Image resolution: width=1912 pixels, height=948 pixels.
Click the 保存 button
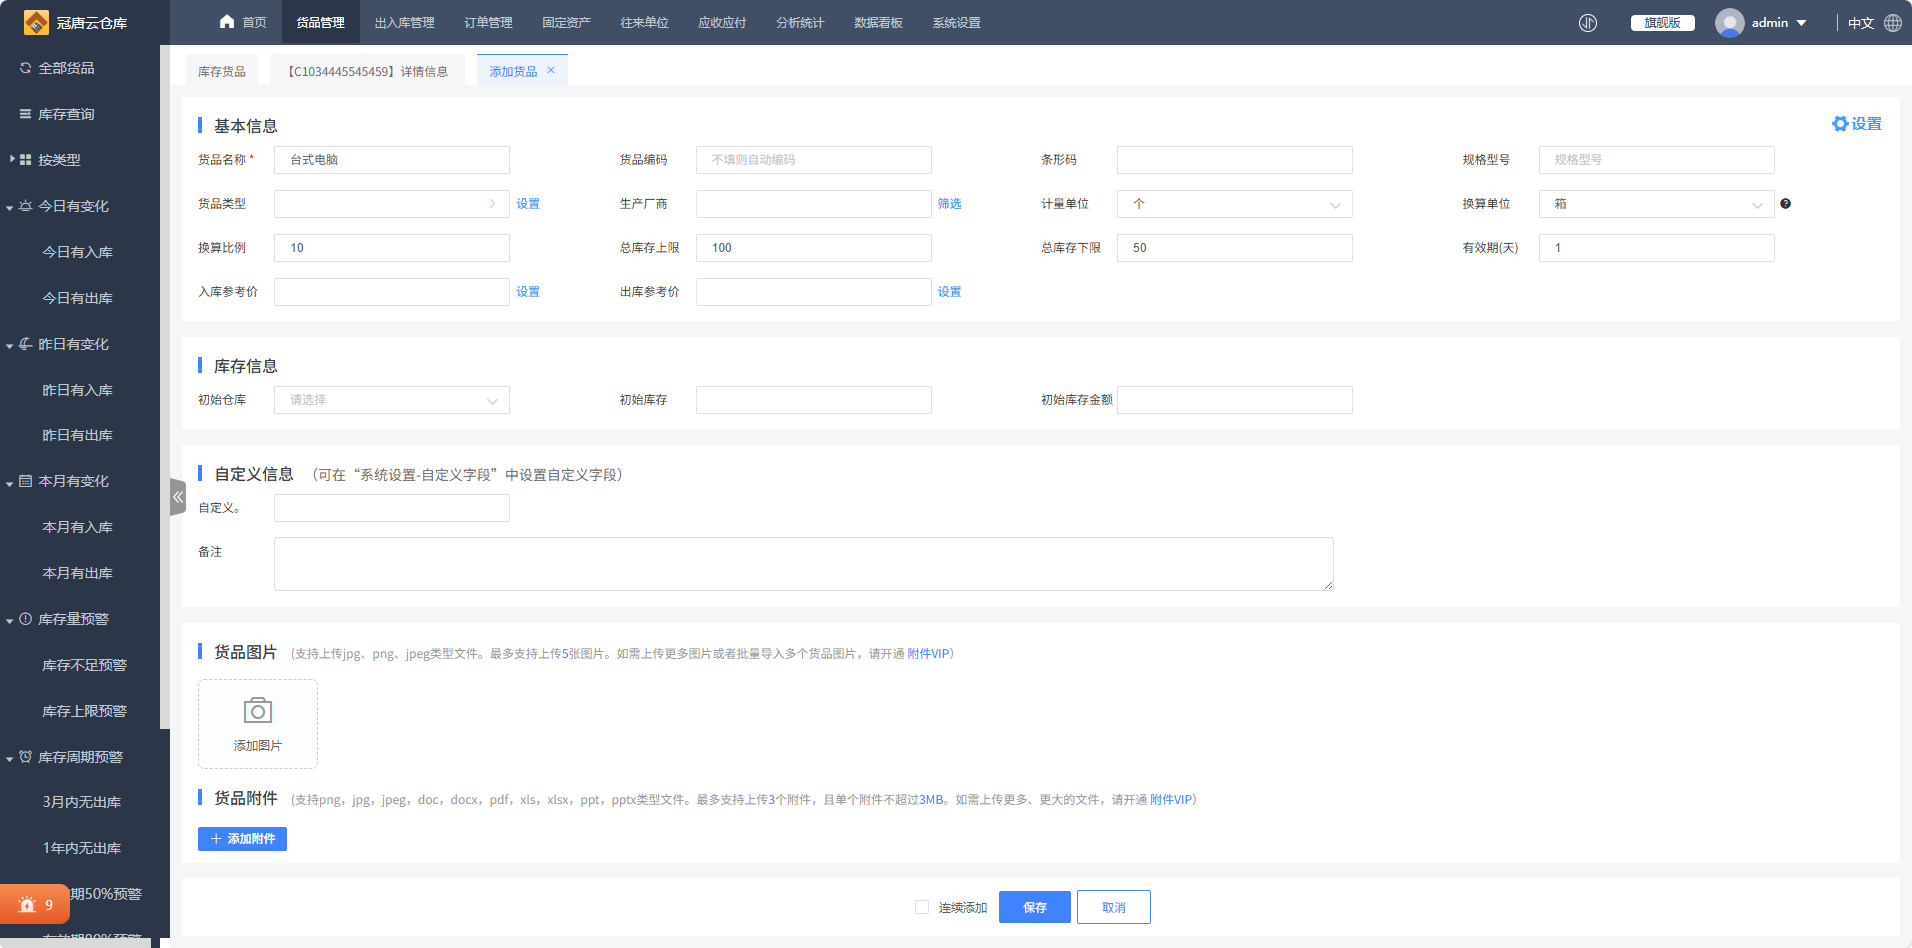1035,907
